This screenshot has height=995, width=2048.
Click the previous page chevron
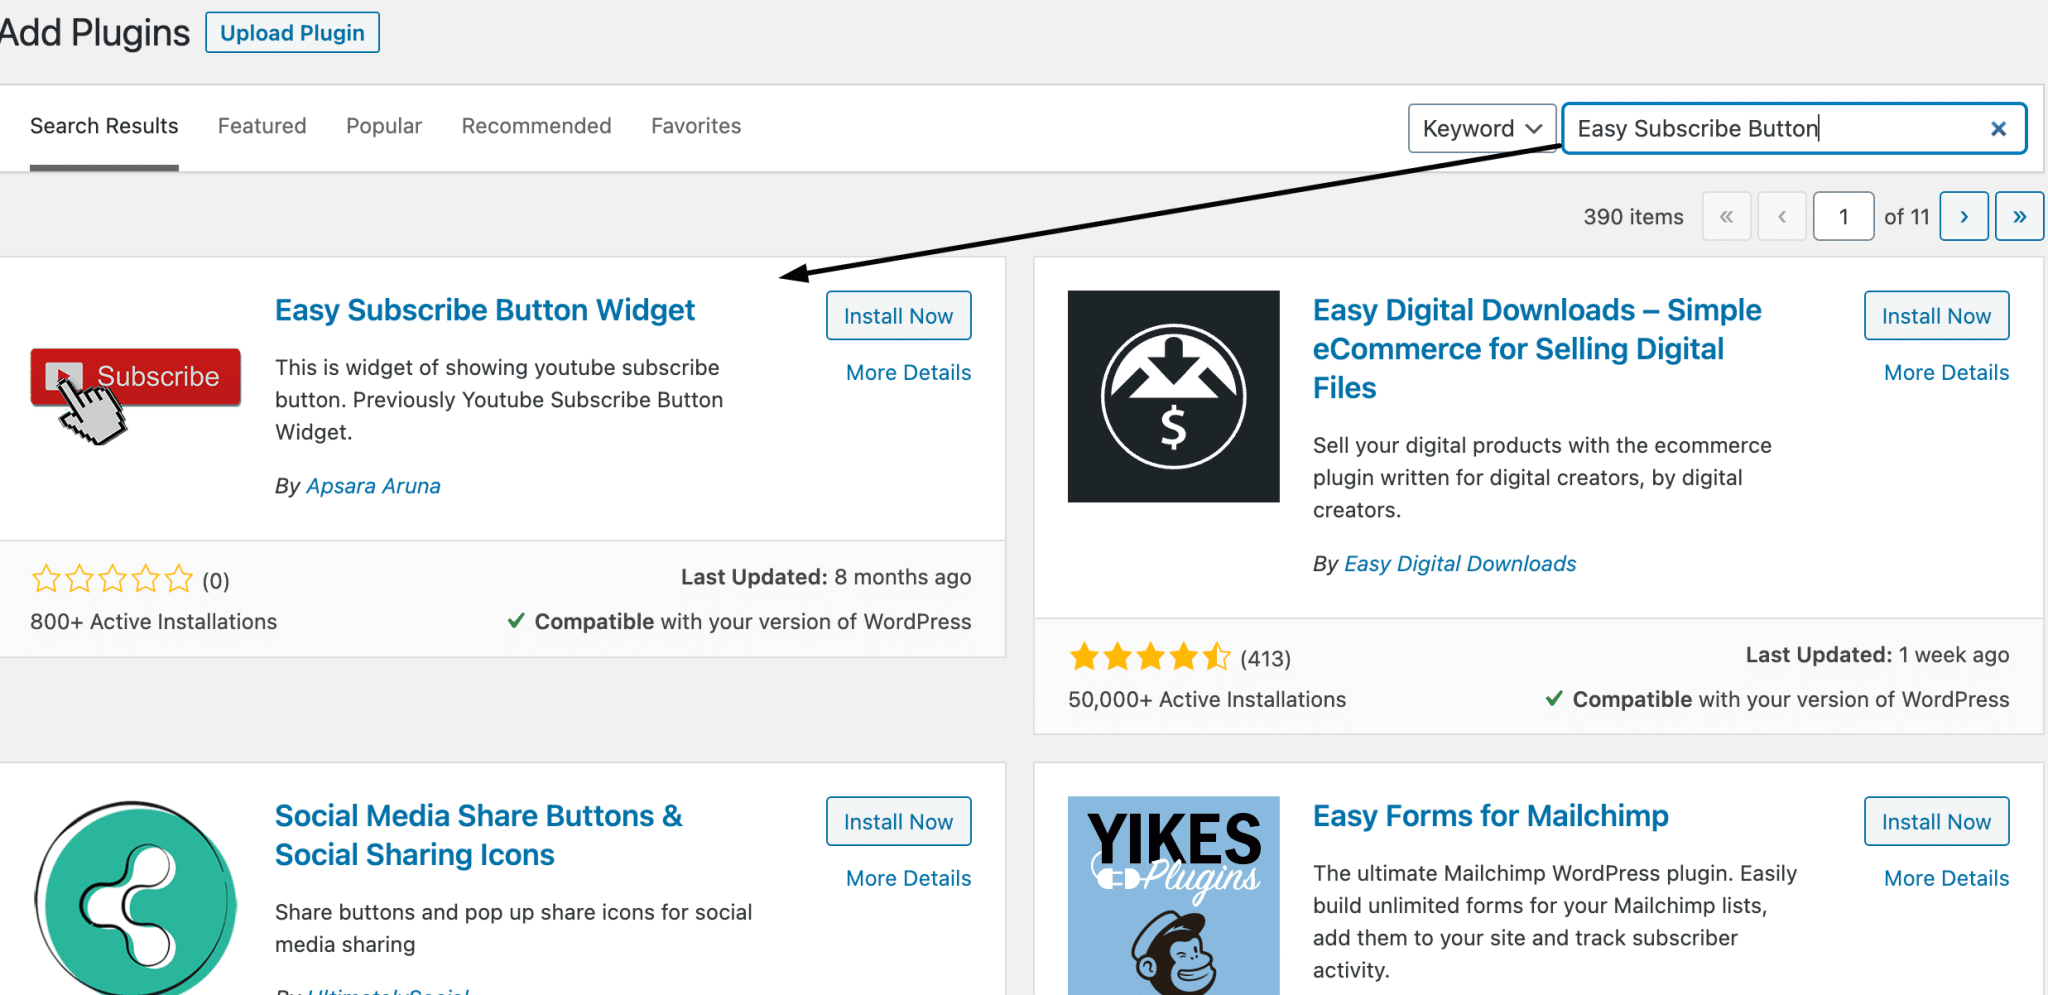coord(1782,215)
